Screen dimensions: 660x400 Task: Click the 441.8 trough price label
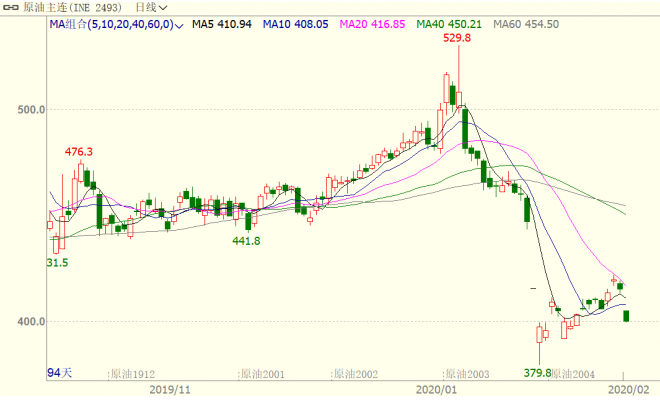[246, 241]
